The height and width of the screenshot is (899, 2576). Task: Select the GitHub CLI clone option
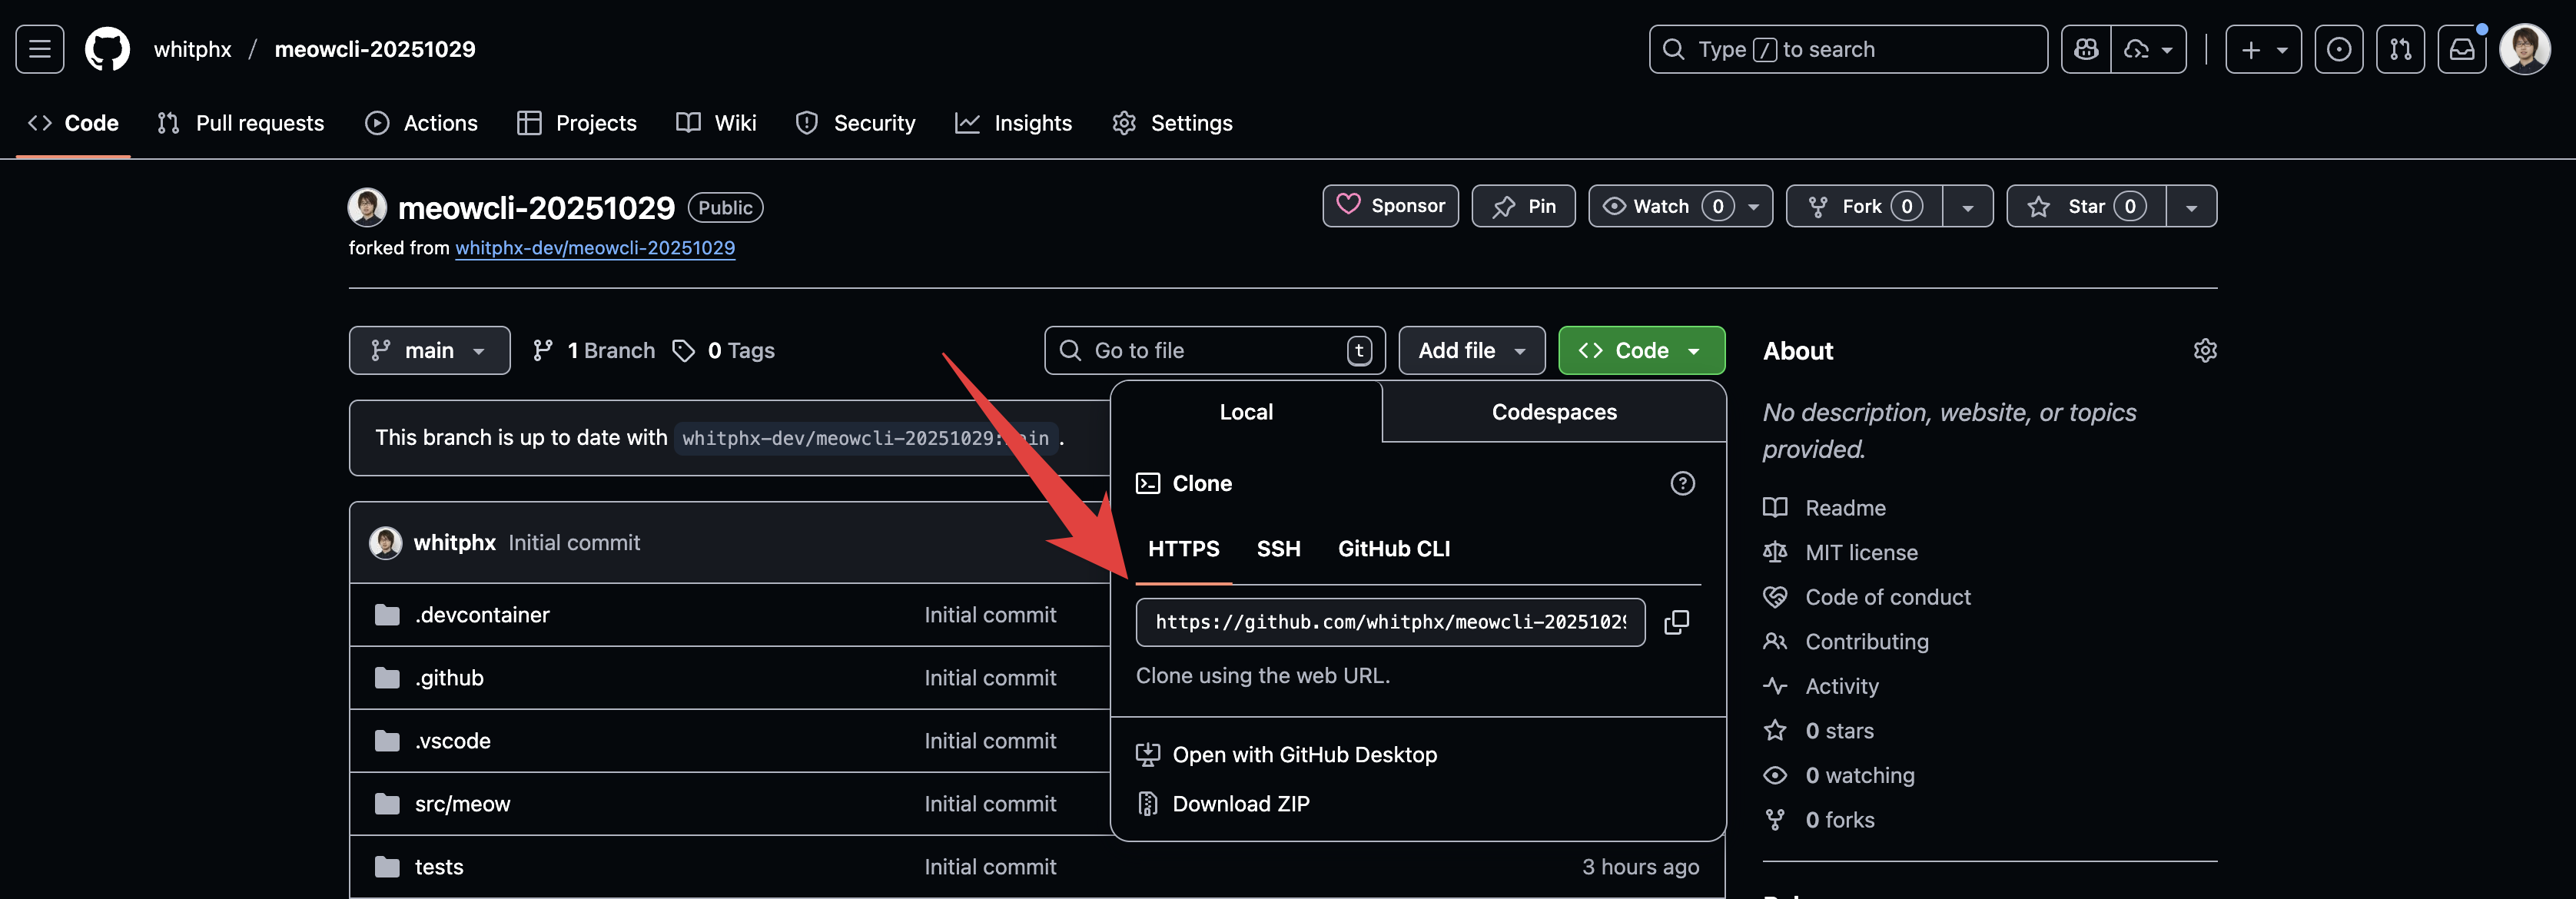(x=1394, y=549)
